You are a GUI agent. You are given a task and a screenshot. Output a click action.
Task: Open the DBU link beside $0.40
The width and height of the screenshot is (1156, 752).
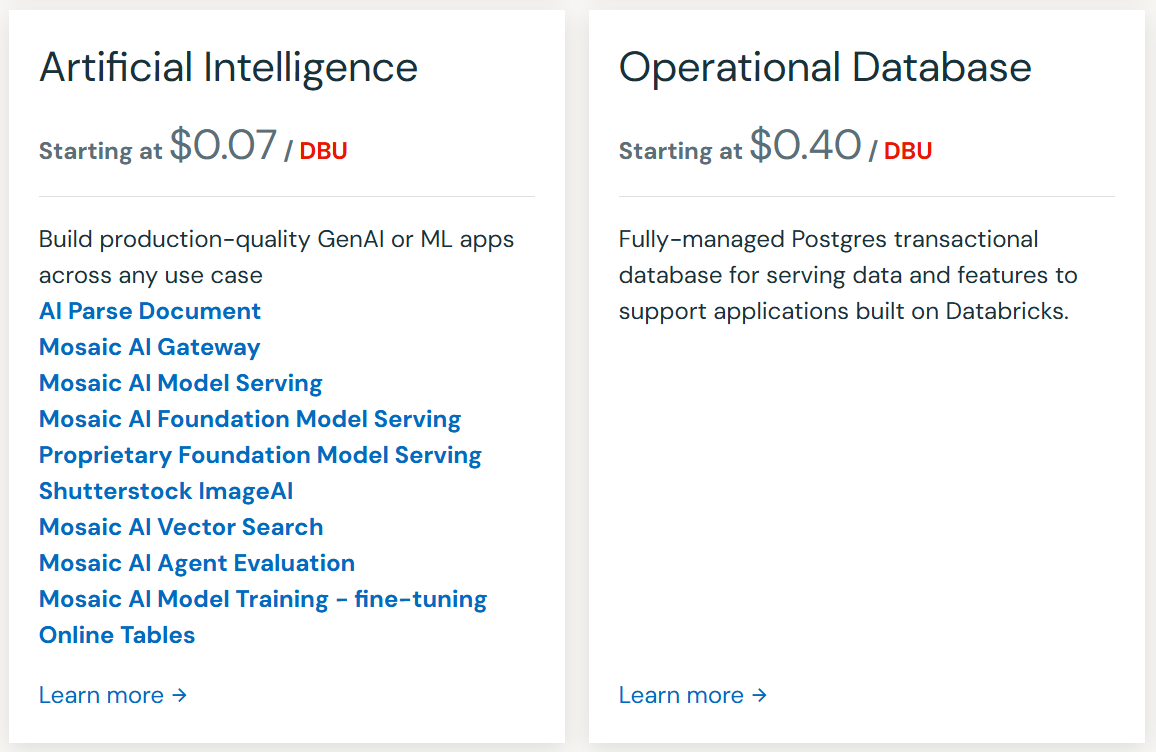tap(908, 150)
